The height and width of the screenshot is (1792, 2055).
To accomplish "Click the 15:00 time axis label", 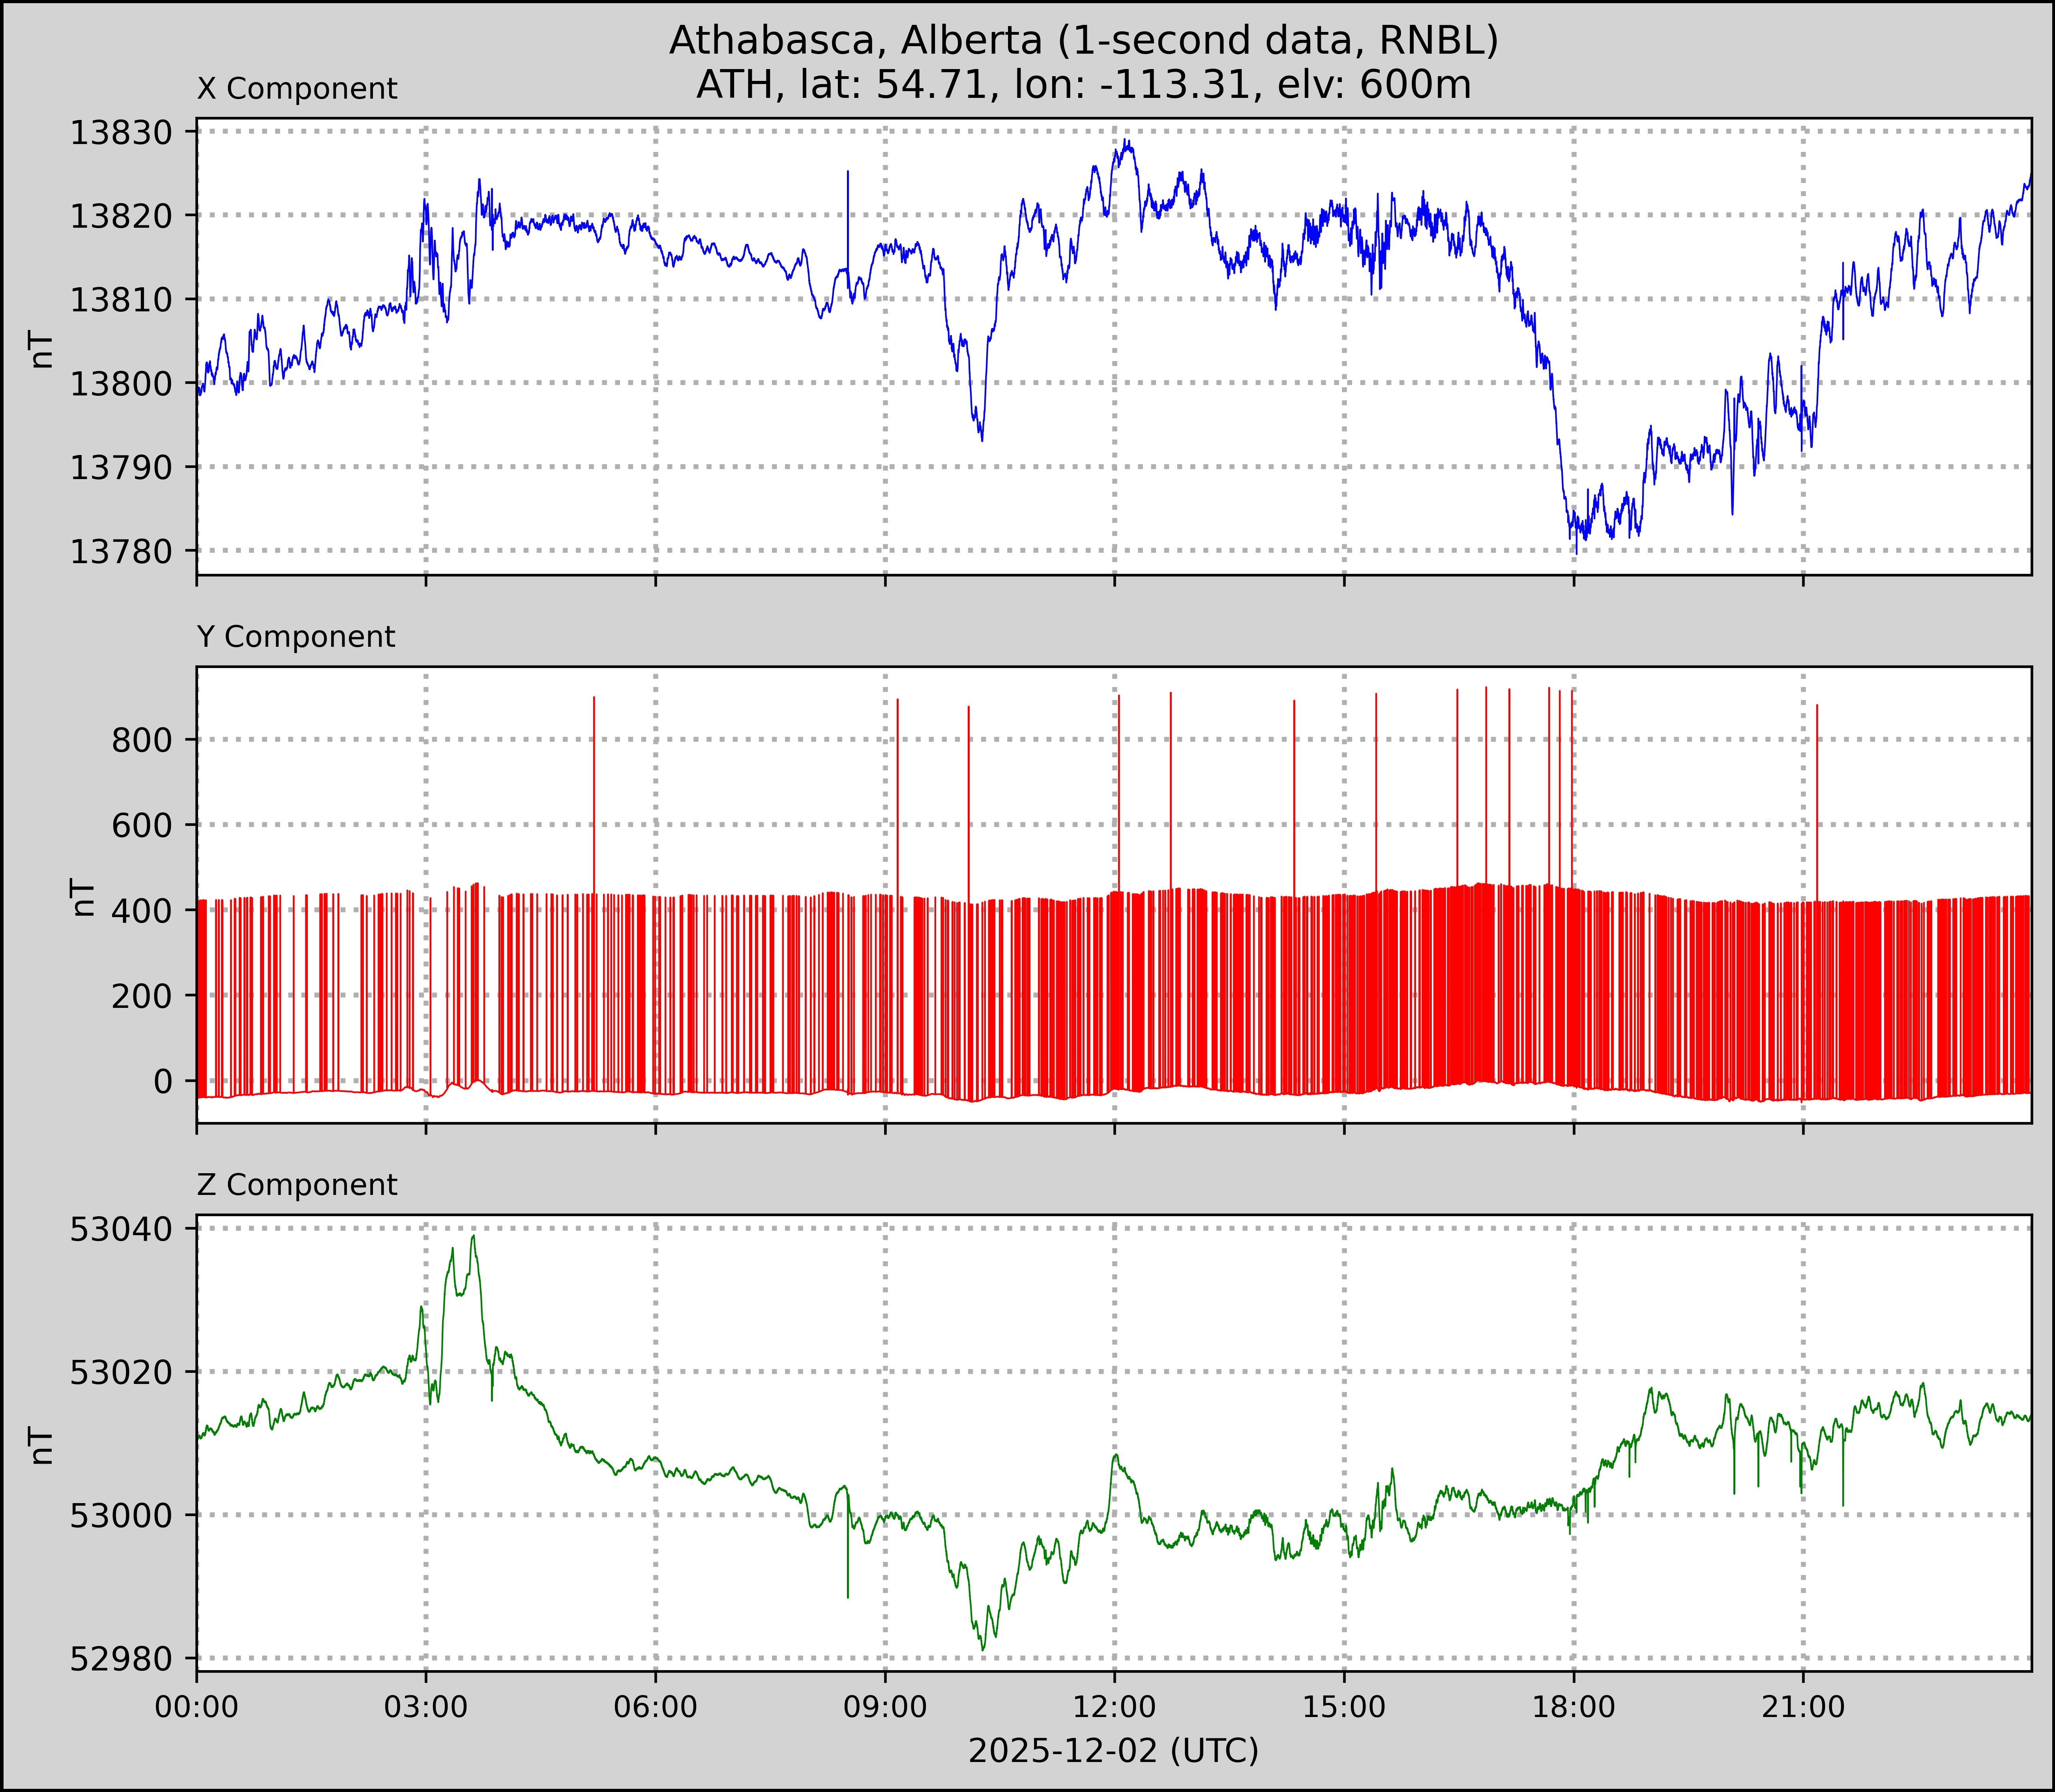I will pyautogui.click(x=1344, y=1707).
